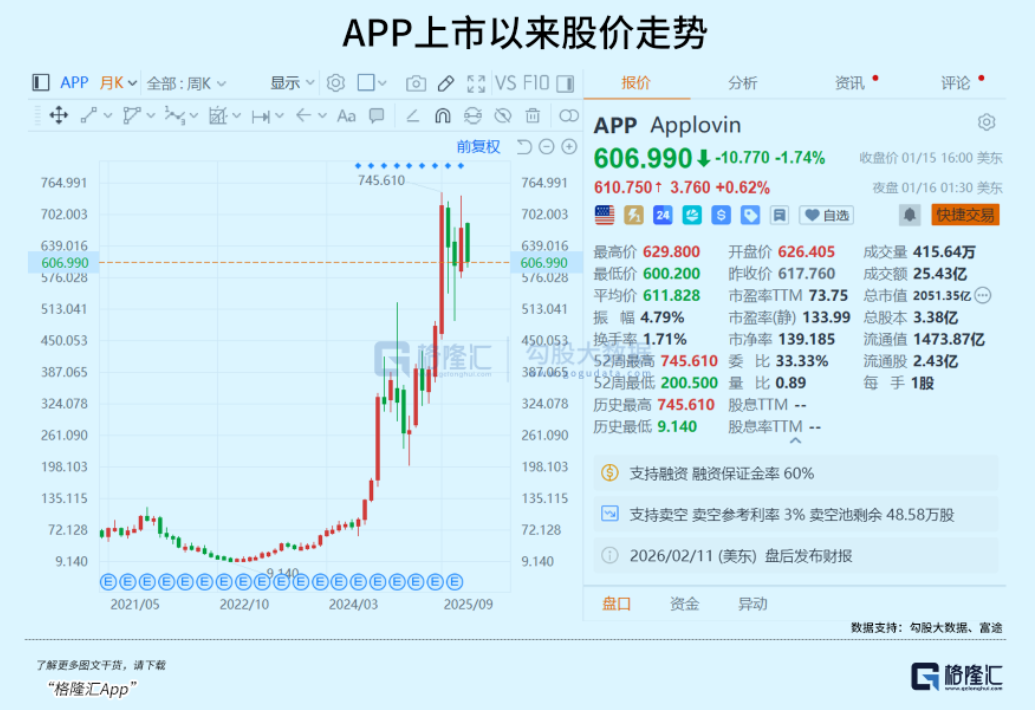
Task: Select the polygon shape drawing tool
Action: coord(131,115)
